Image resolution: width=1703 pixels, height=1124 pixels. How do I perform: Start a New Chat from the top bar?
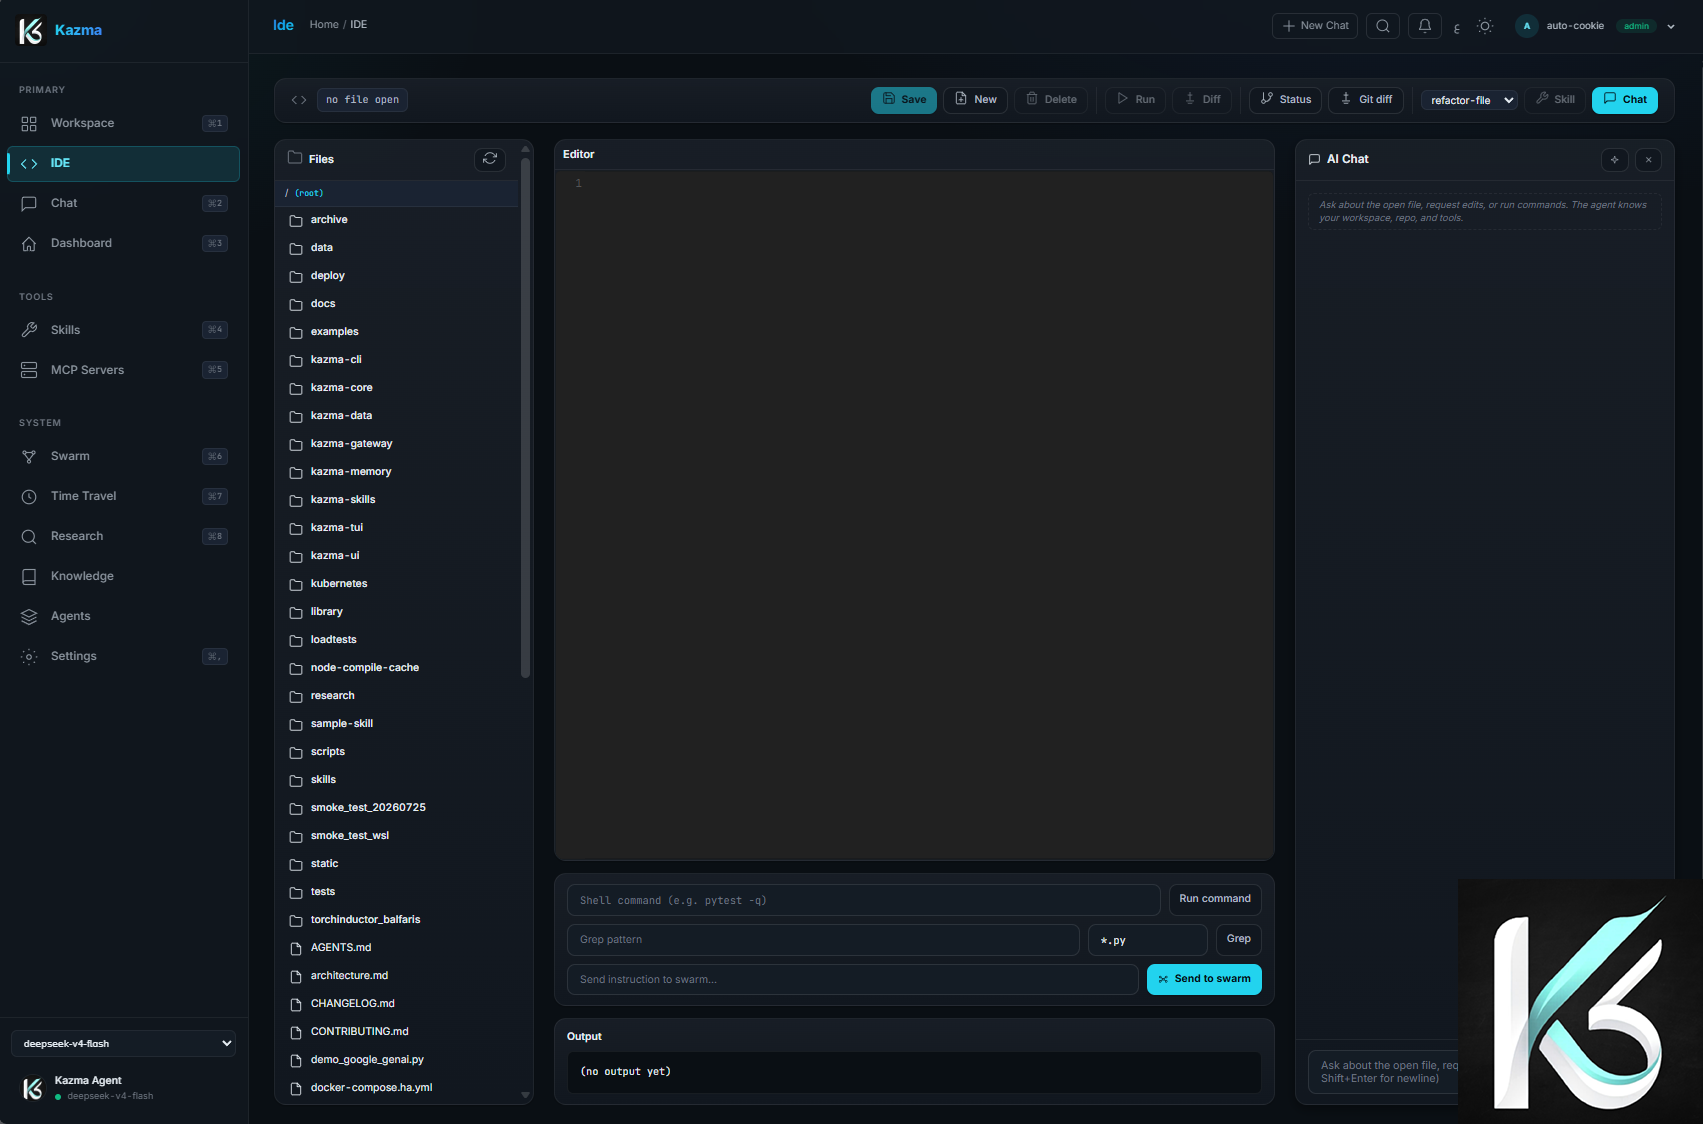tap(1315, 26)
